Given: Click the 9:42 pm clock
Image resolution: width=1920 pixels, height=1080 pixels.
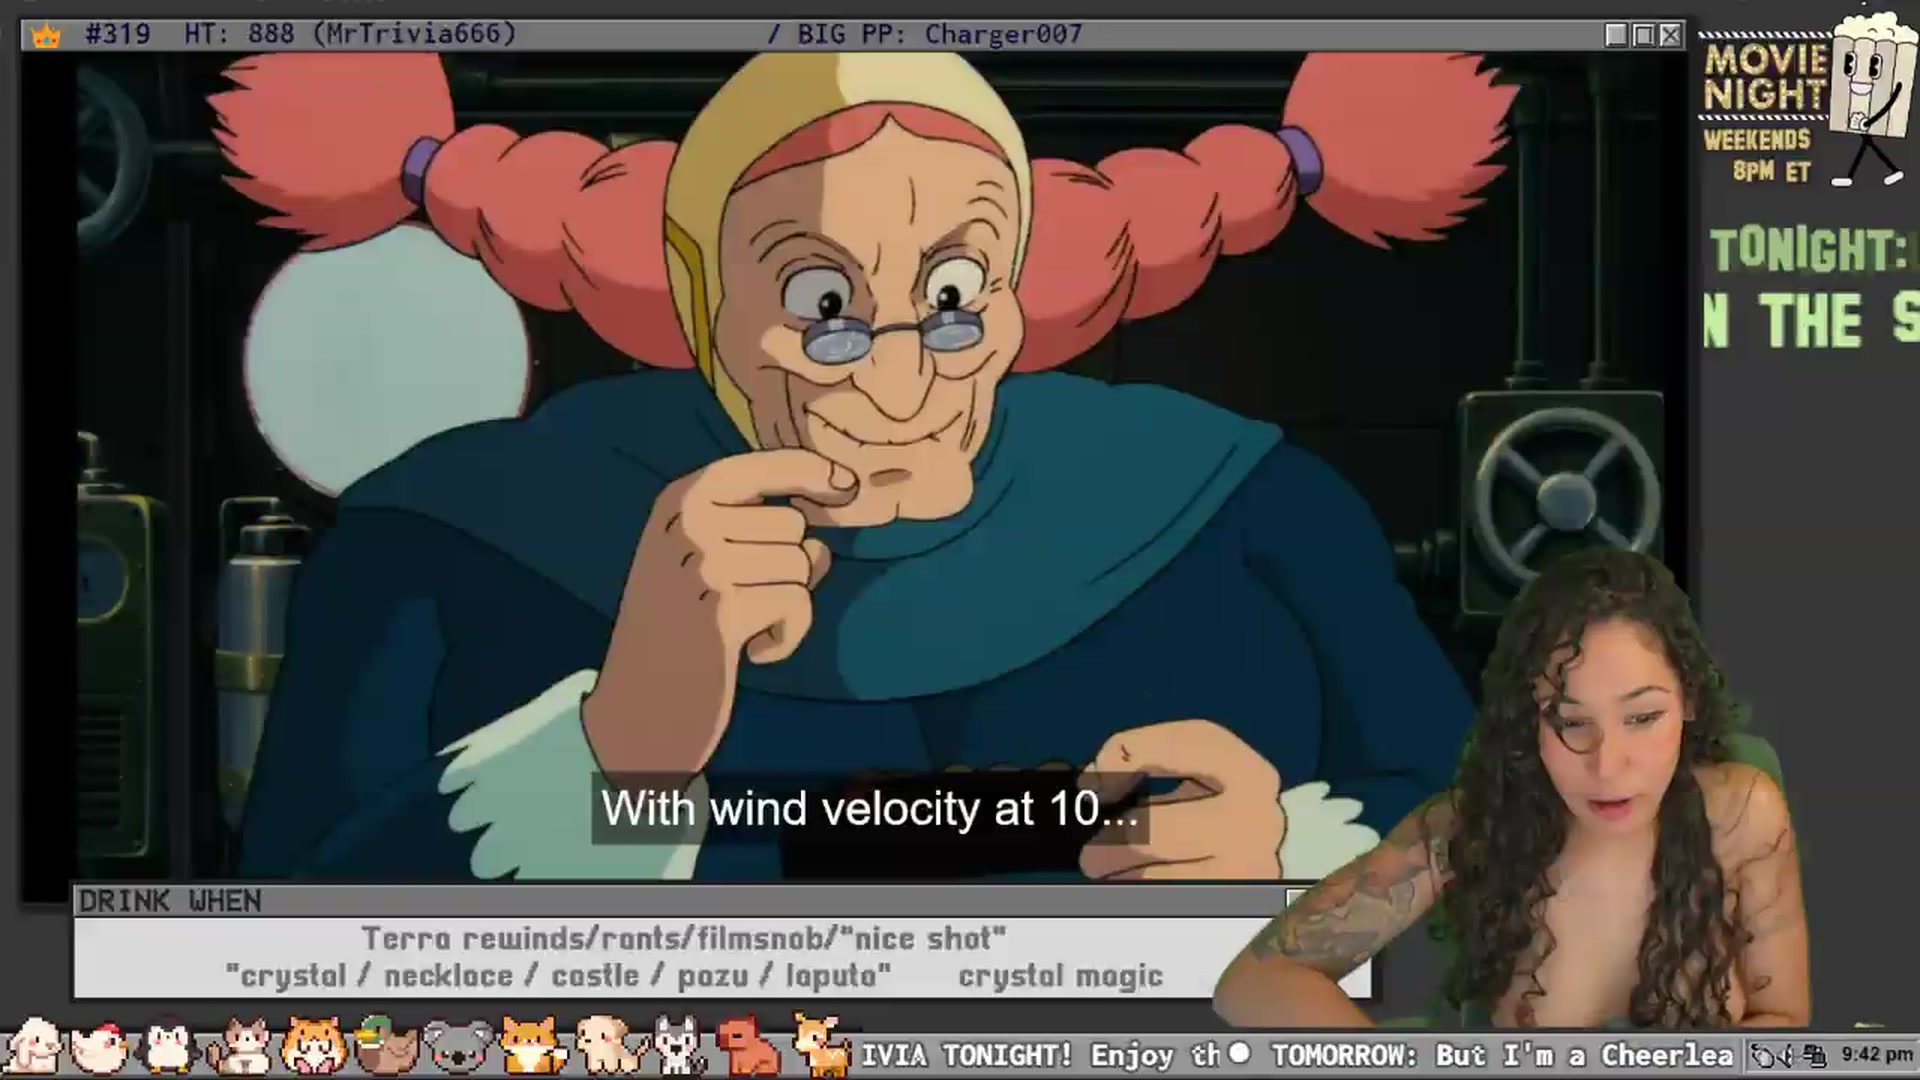Looking at the screenshot, I should coord(1877,1055).
